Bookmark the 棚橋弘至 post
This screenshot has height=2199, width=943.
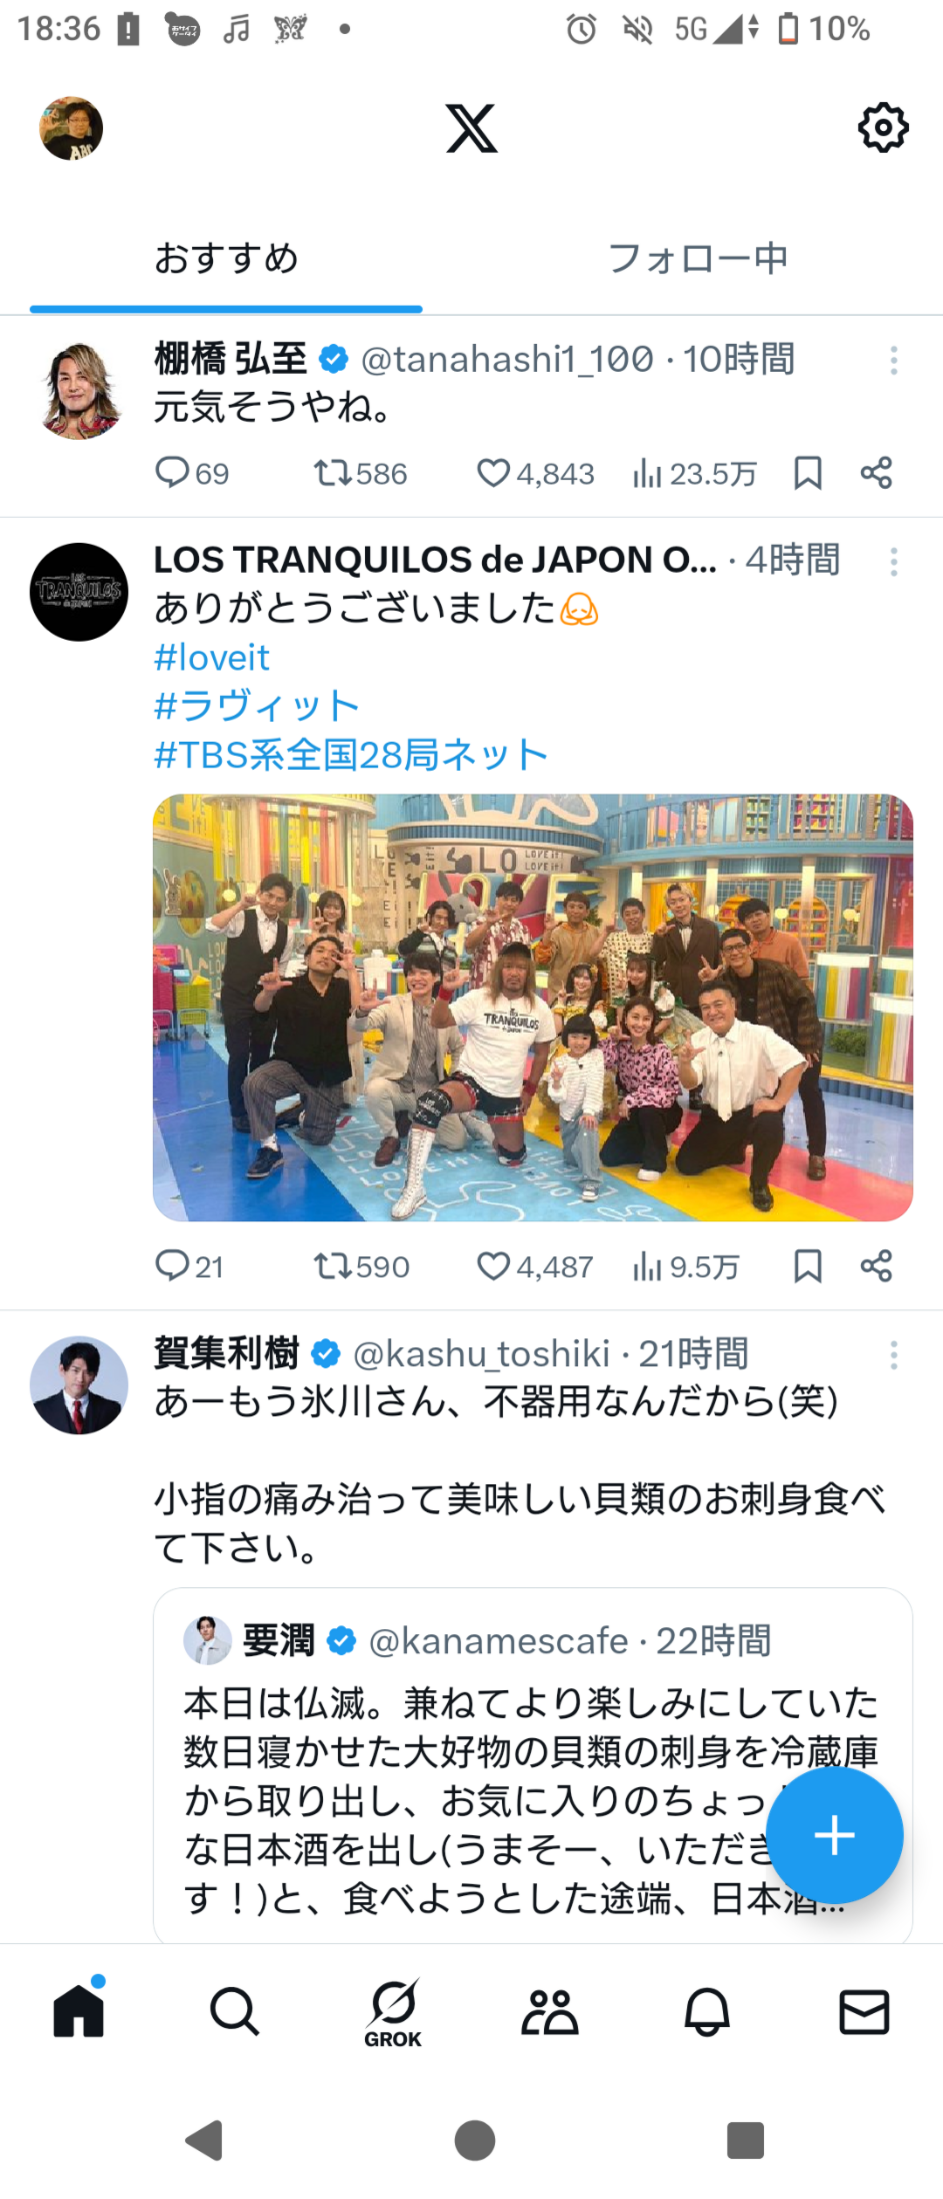(808, 473)
